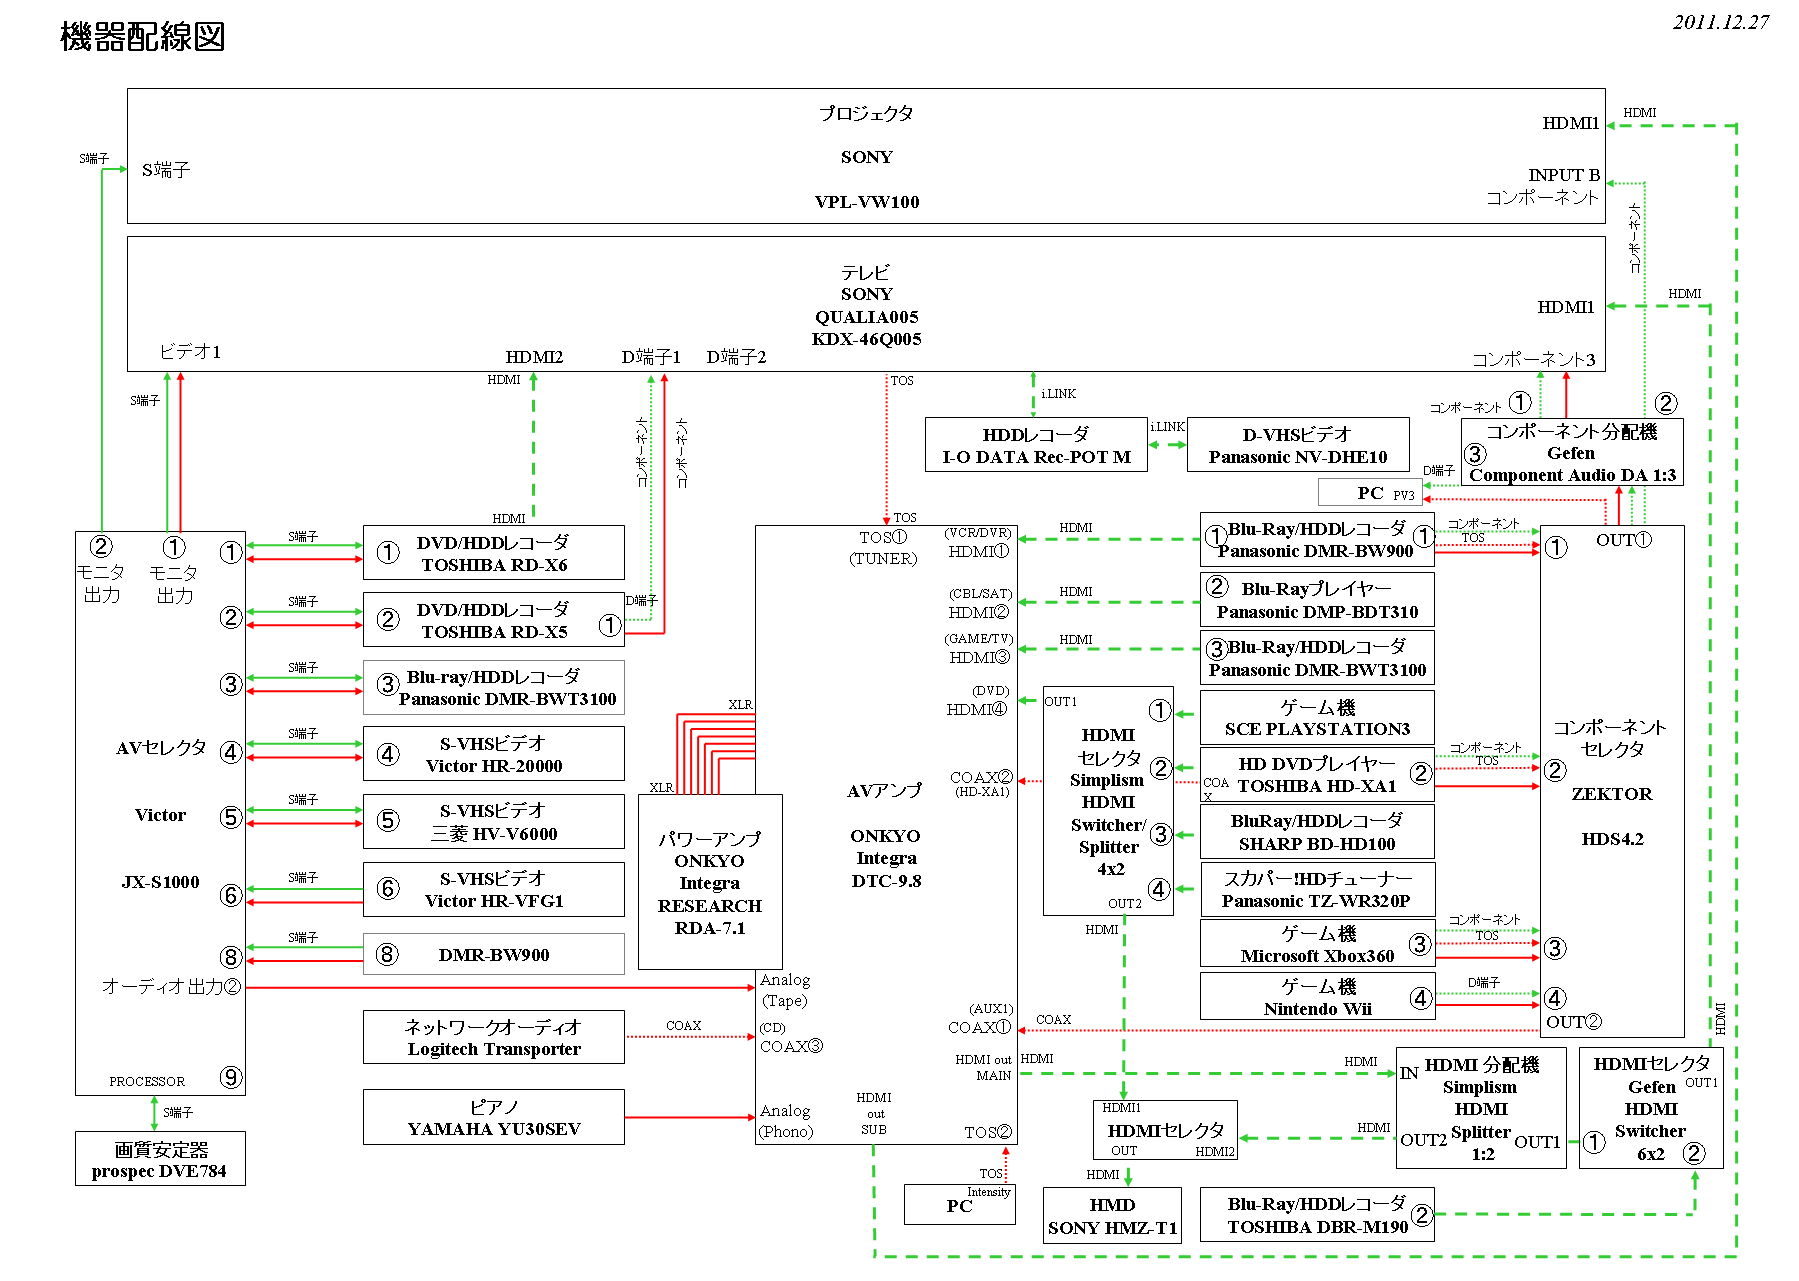Viewport: 1799px width, 1281px height.
Task: Click circled 6 in Victor HR-VFG1 box
Action: [x=388, y=888]
